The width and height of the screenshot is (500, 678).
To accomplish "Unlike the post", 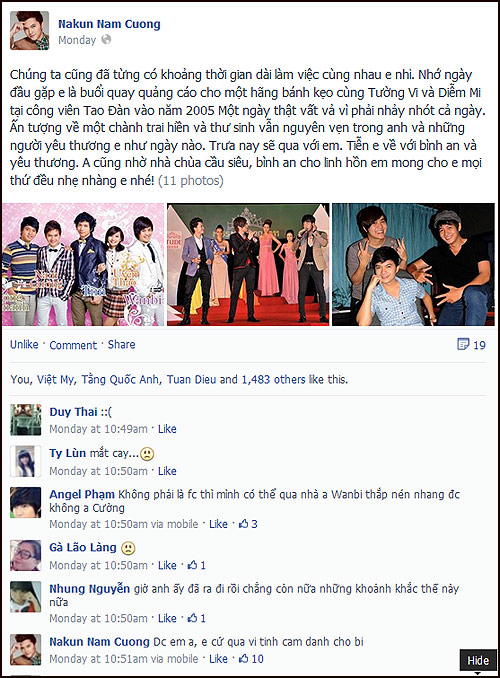I will 24,345.
